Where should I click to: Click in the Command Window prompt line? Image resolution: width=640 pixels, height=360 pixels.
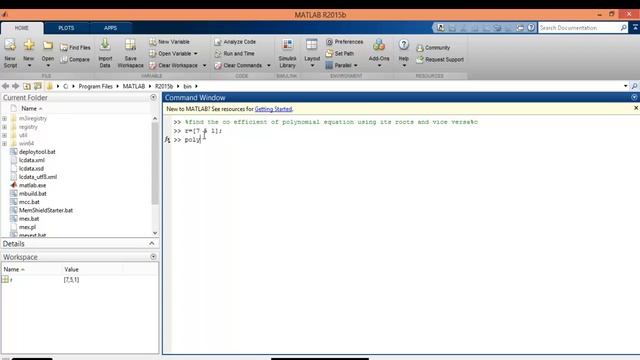[x=404, y=140]
